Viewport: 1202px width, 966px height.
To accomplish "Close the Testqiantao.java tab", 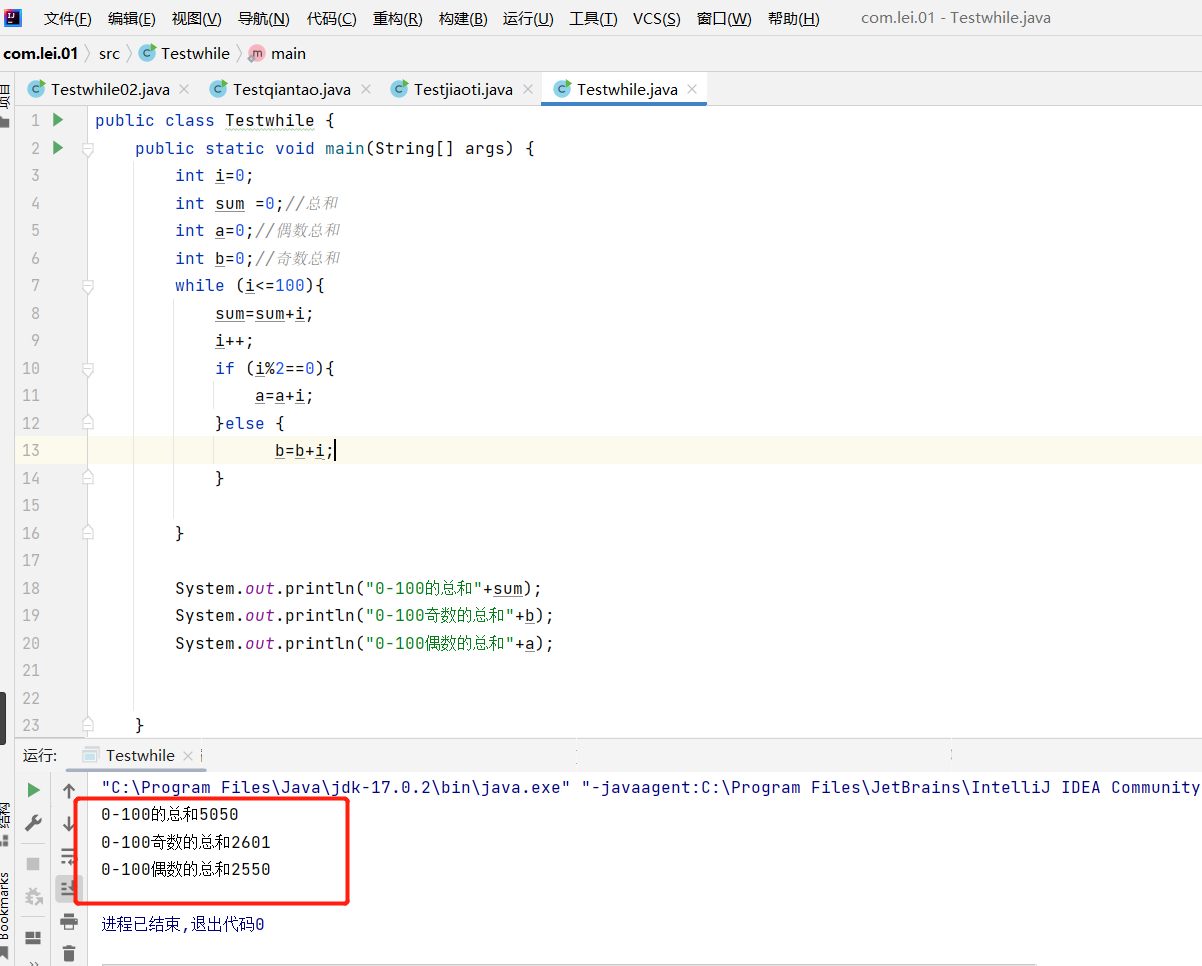I will pyautogui.click(x=366, y=89).
